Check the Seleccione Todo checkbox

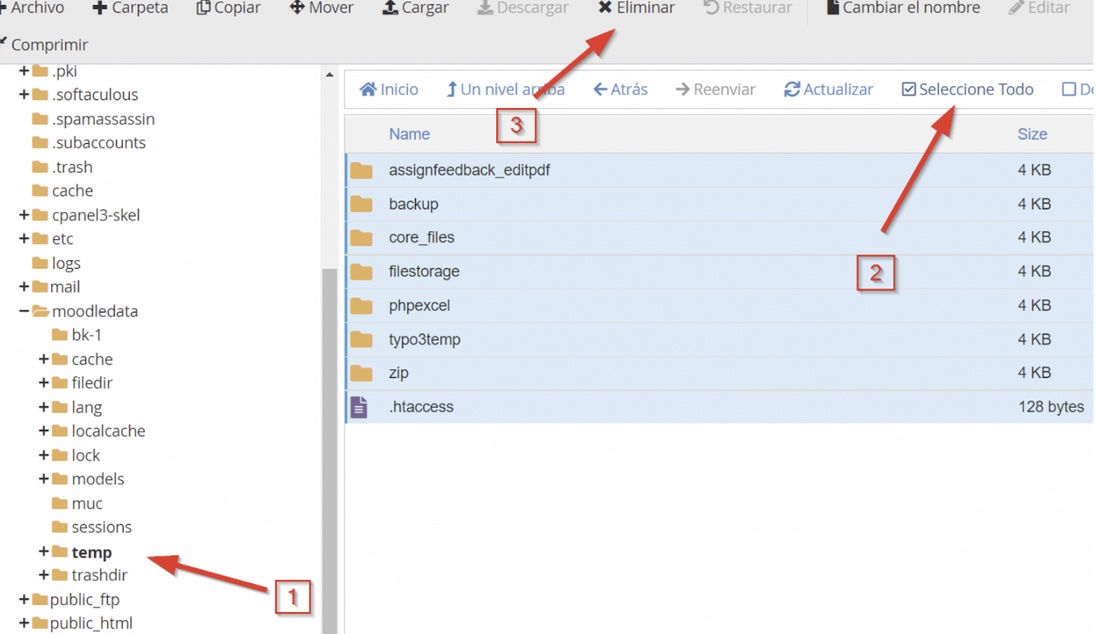click(x=909, y=89)
